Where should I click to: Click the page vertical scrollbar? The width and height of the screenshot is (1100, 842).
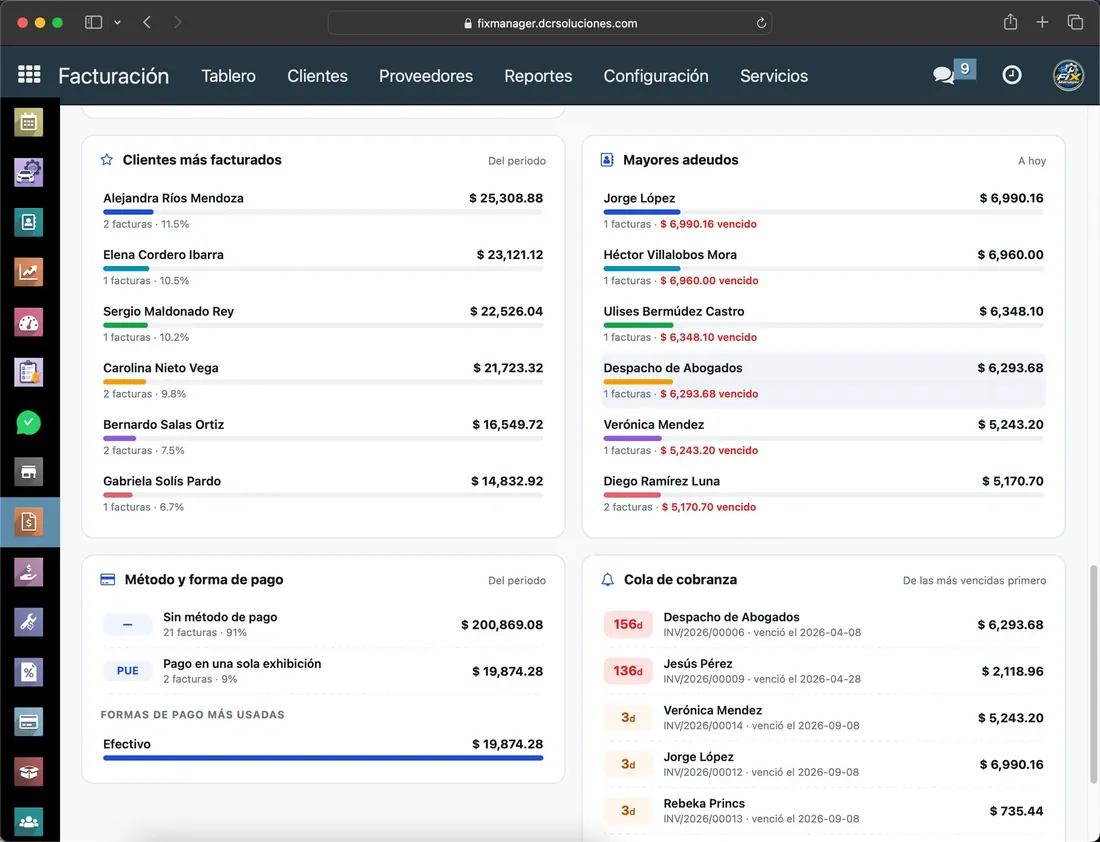click(1094, 674)
